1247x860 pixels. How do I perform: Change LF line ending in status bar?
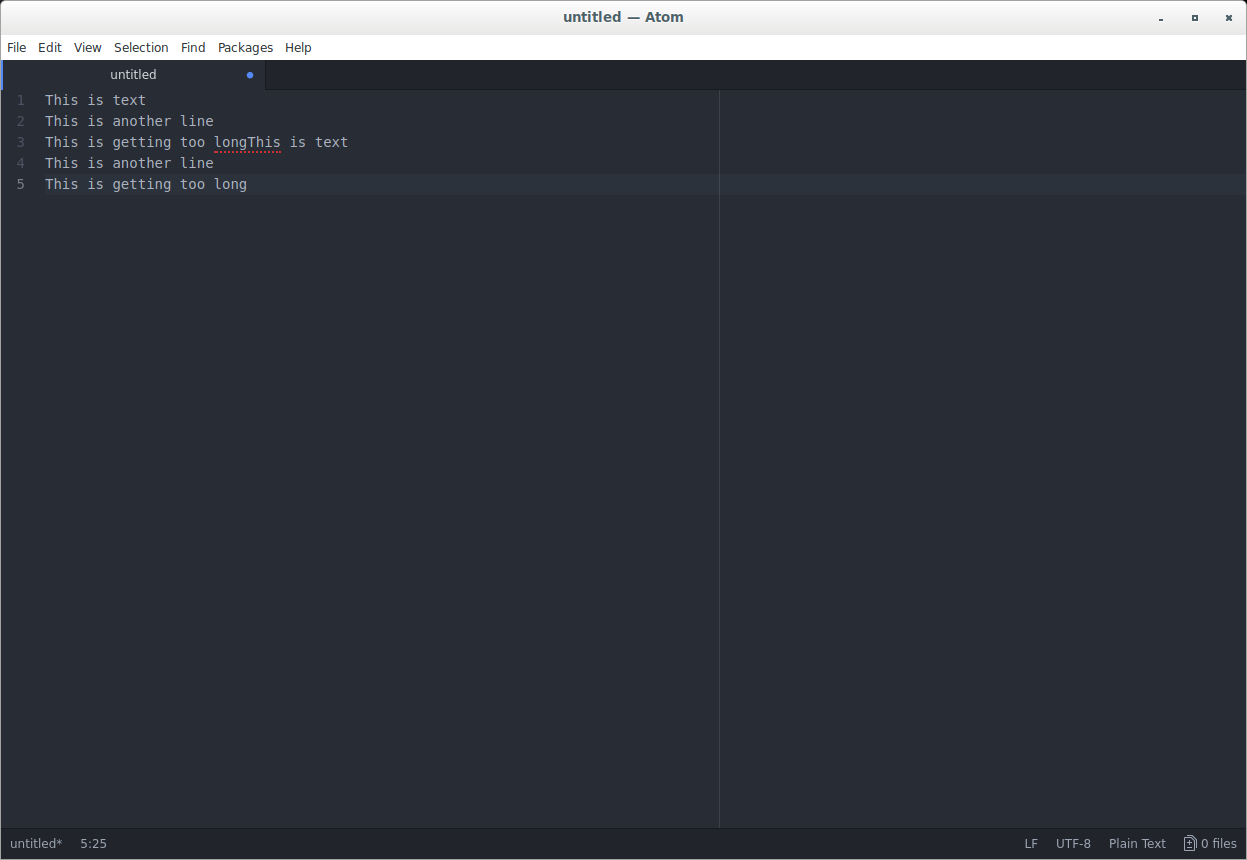[1031, 843]
